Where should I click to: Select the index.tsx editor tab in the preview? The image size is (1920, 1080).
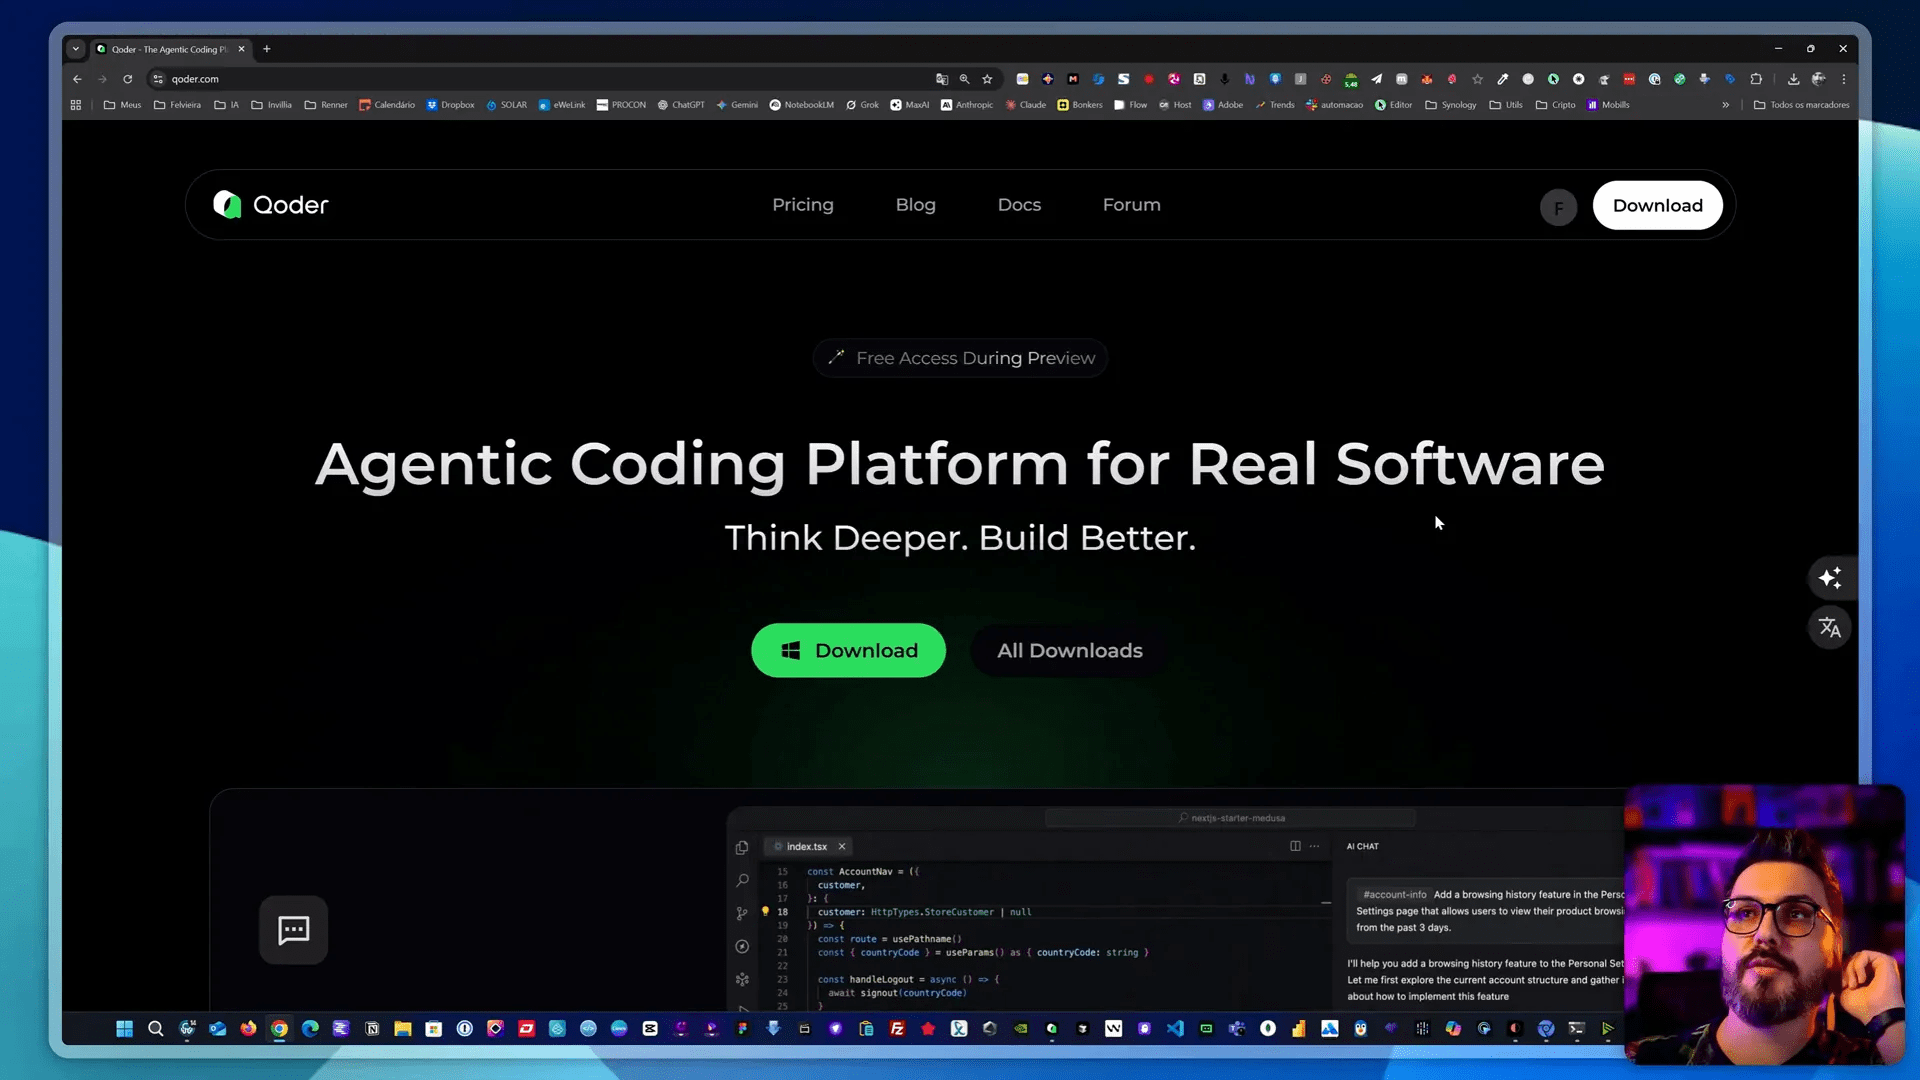806,847
